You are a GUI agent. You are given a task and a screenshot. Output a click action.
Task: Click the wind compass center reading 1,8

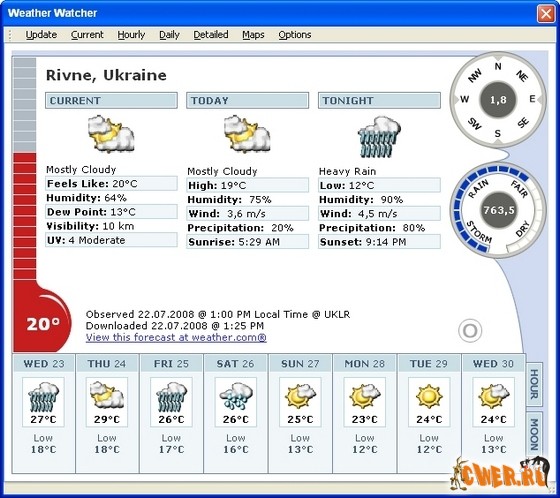(x=498, y=100)
